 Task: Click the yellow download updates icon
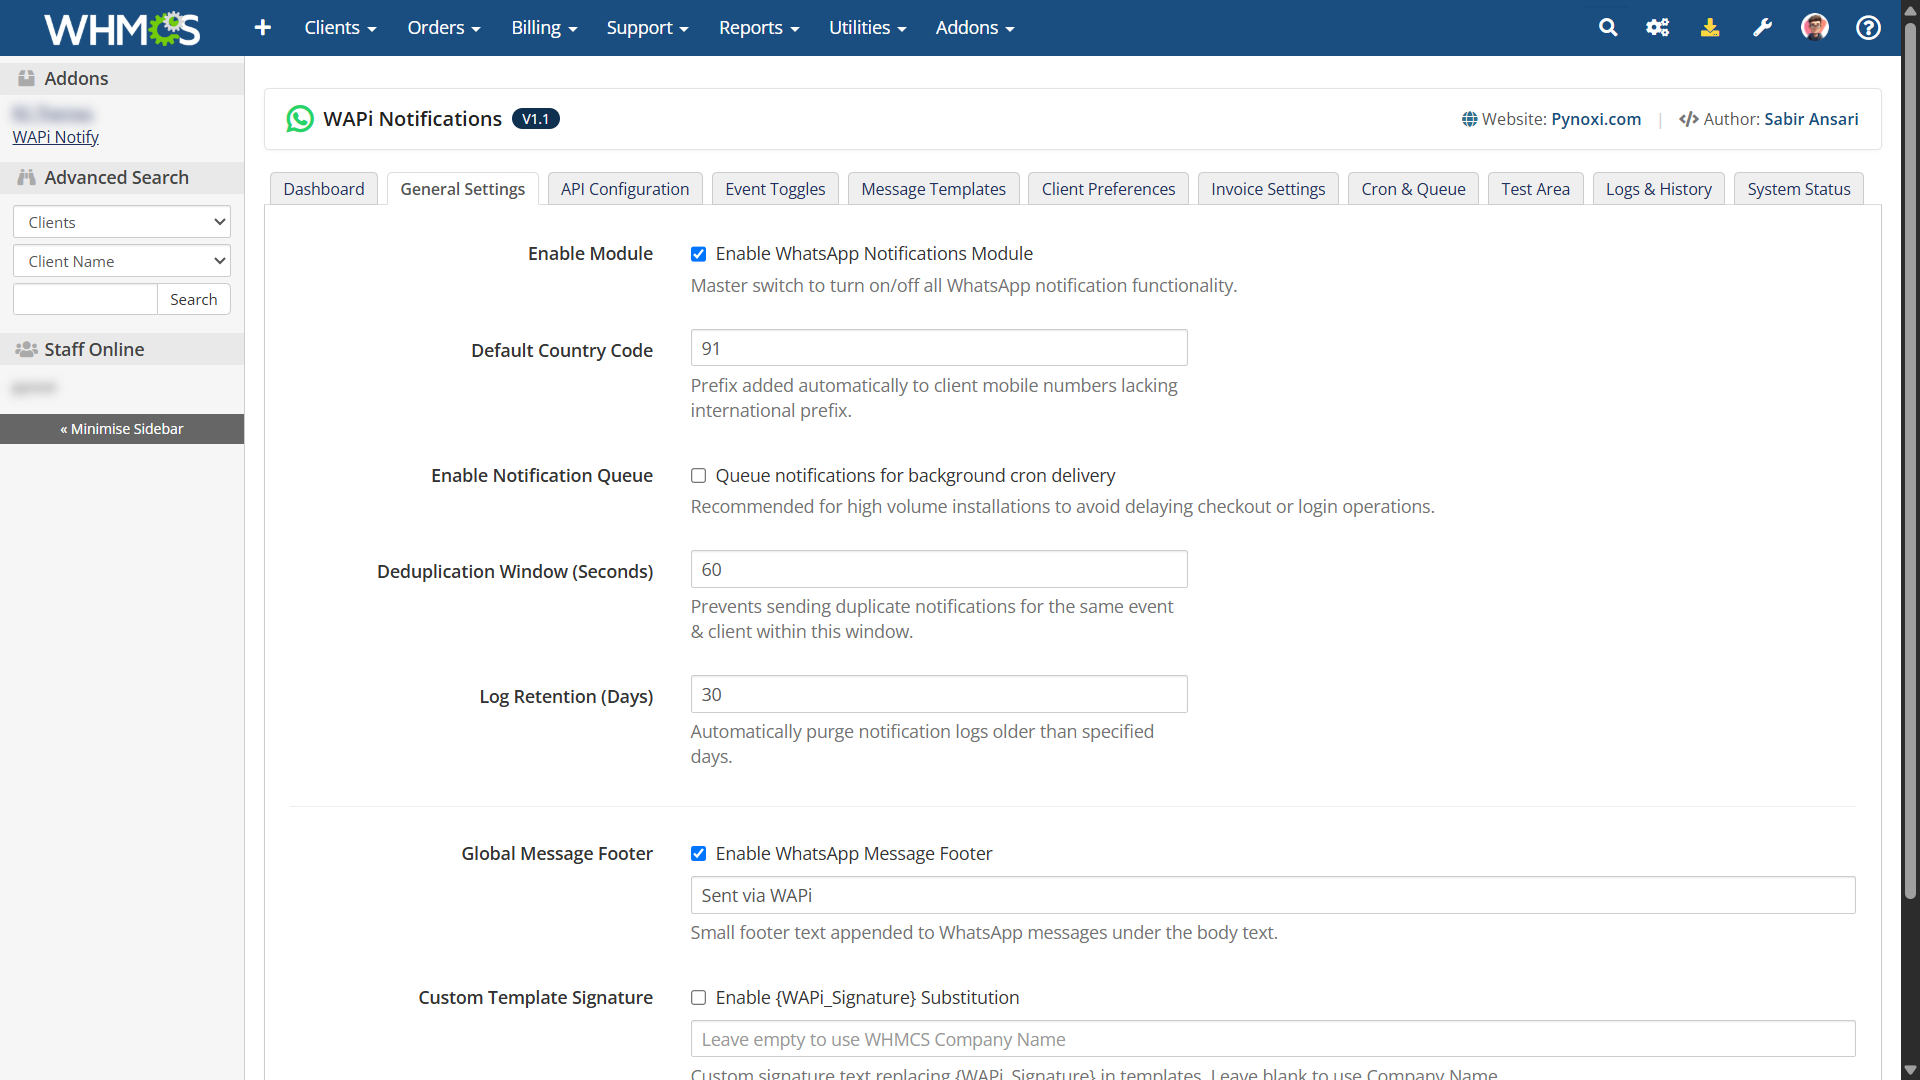click(1710, 28)
